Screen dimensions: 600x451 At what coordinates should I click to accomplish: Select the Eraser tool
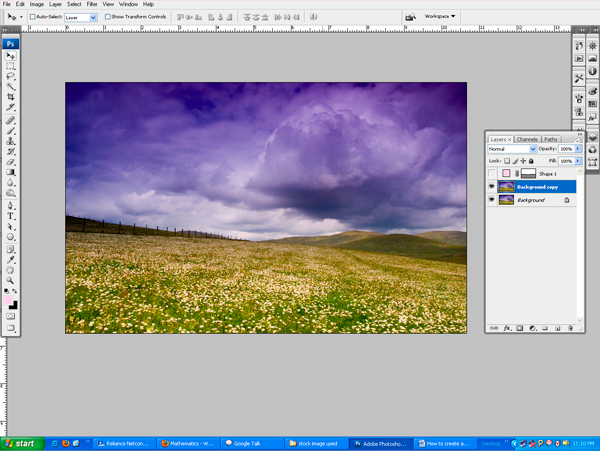[11, 162]
